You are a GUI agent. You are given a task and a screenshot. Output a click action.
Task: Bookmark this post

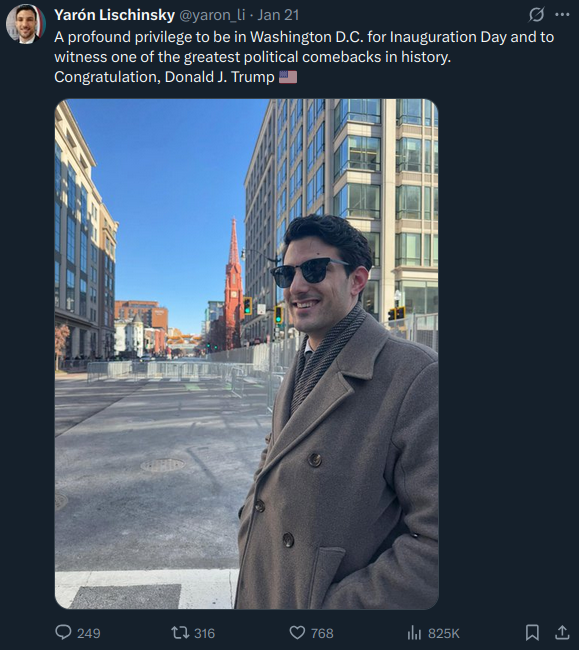coord(532,633)
